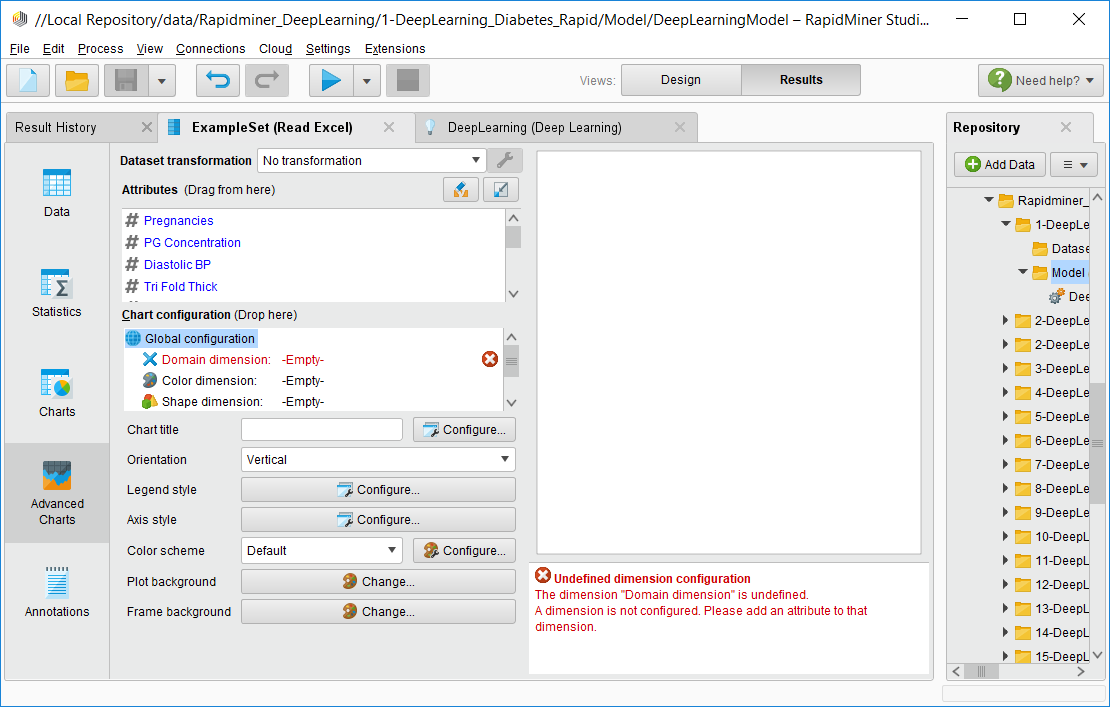
Task: Open the Annotations view
Action: pyautogui.click(x=57, y=592)
